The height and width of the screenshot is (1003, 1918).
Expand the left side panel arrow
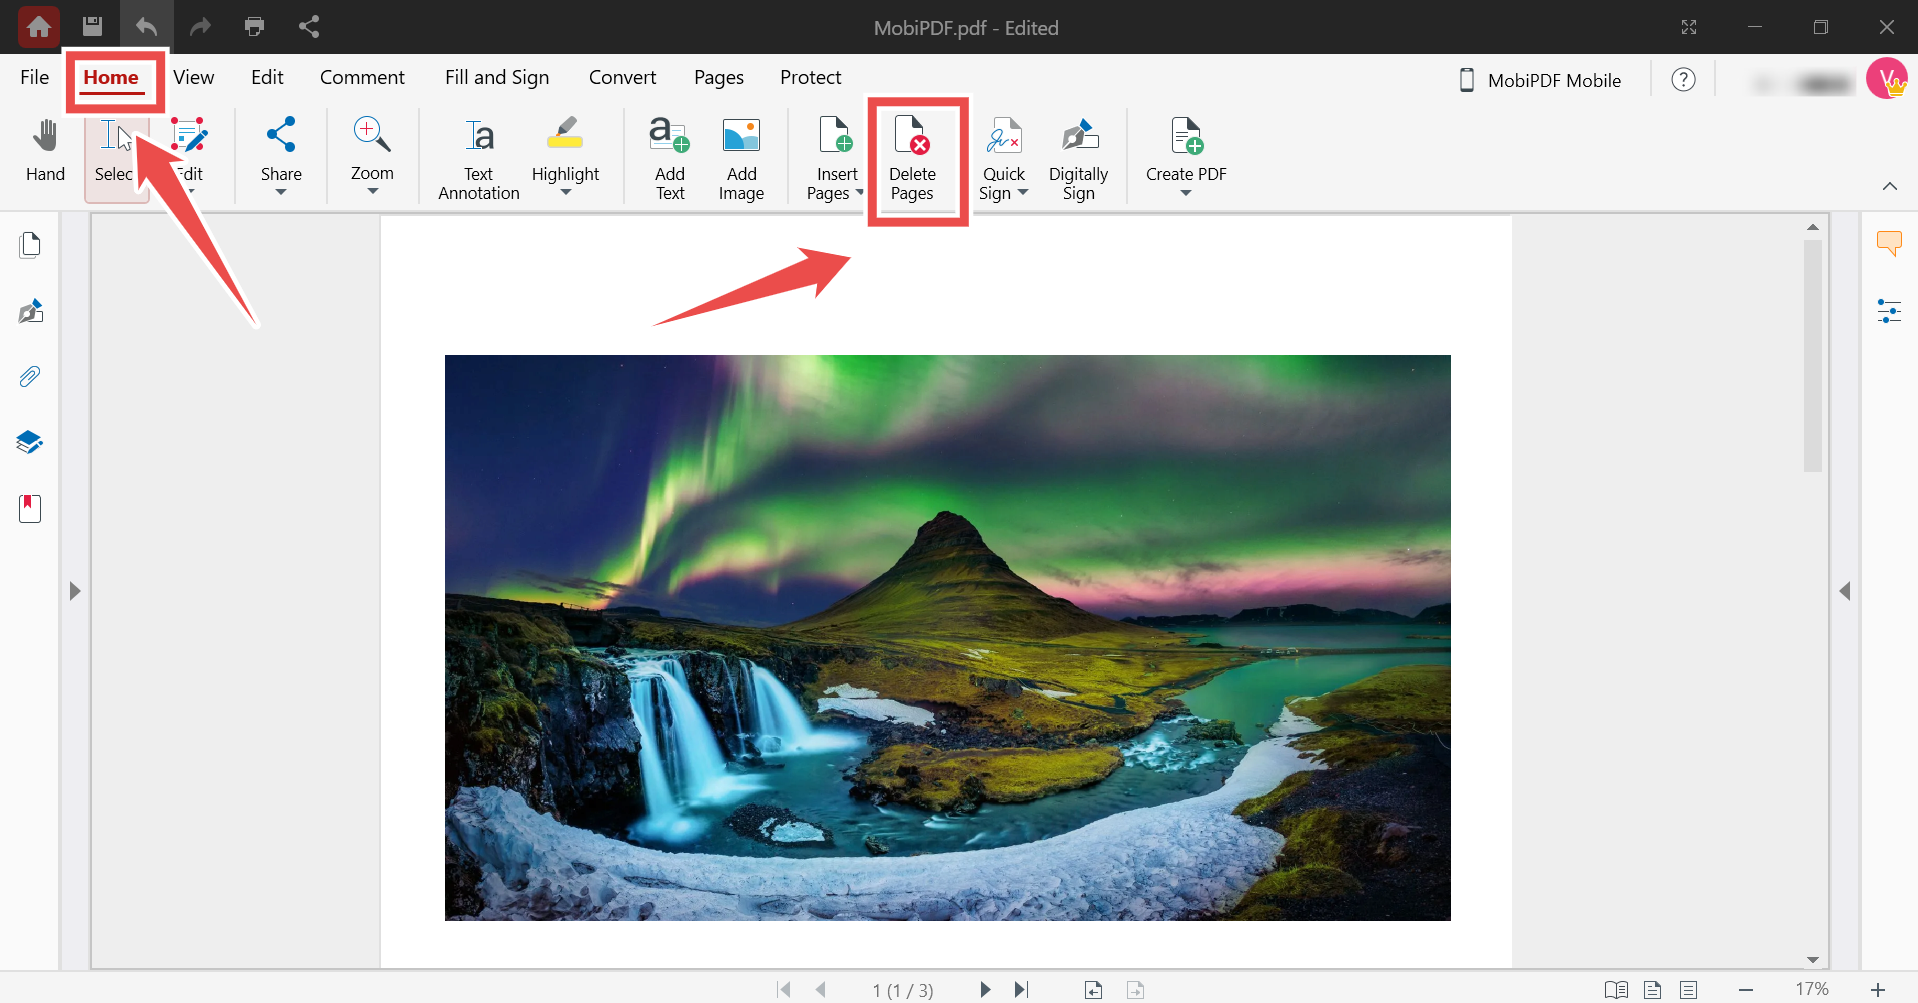pos(75,591)
